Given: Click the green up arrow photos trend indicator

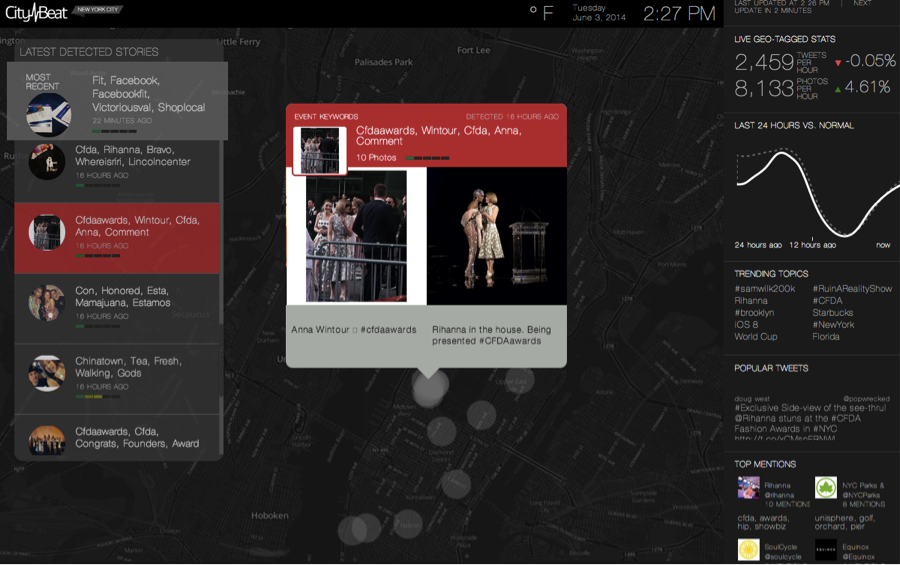Looking at the screenshot, I should pos(838,89).
